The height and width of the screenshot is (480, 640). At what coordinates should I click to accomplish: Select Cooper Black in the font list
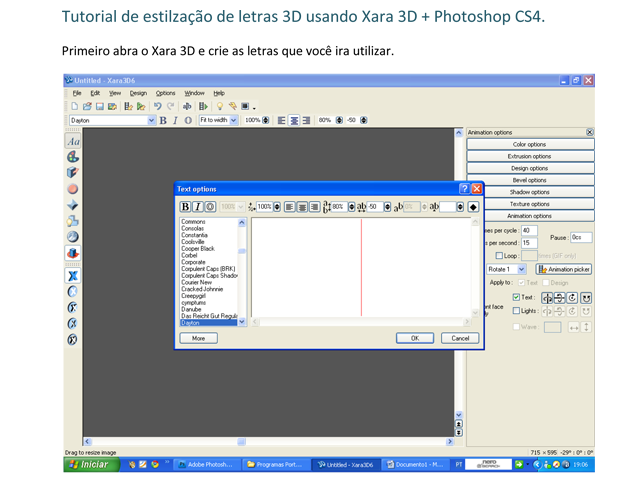coord(198,249)
